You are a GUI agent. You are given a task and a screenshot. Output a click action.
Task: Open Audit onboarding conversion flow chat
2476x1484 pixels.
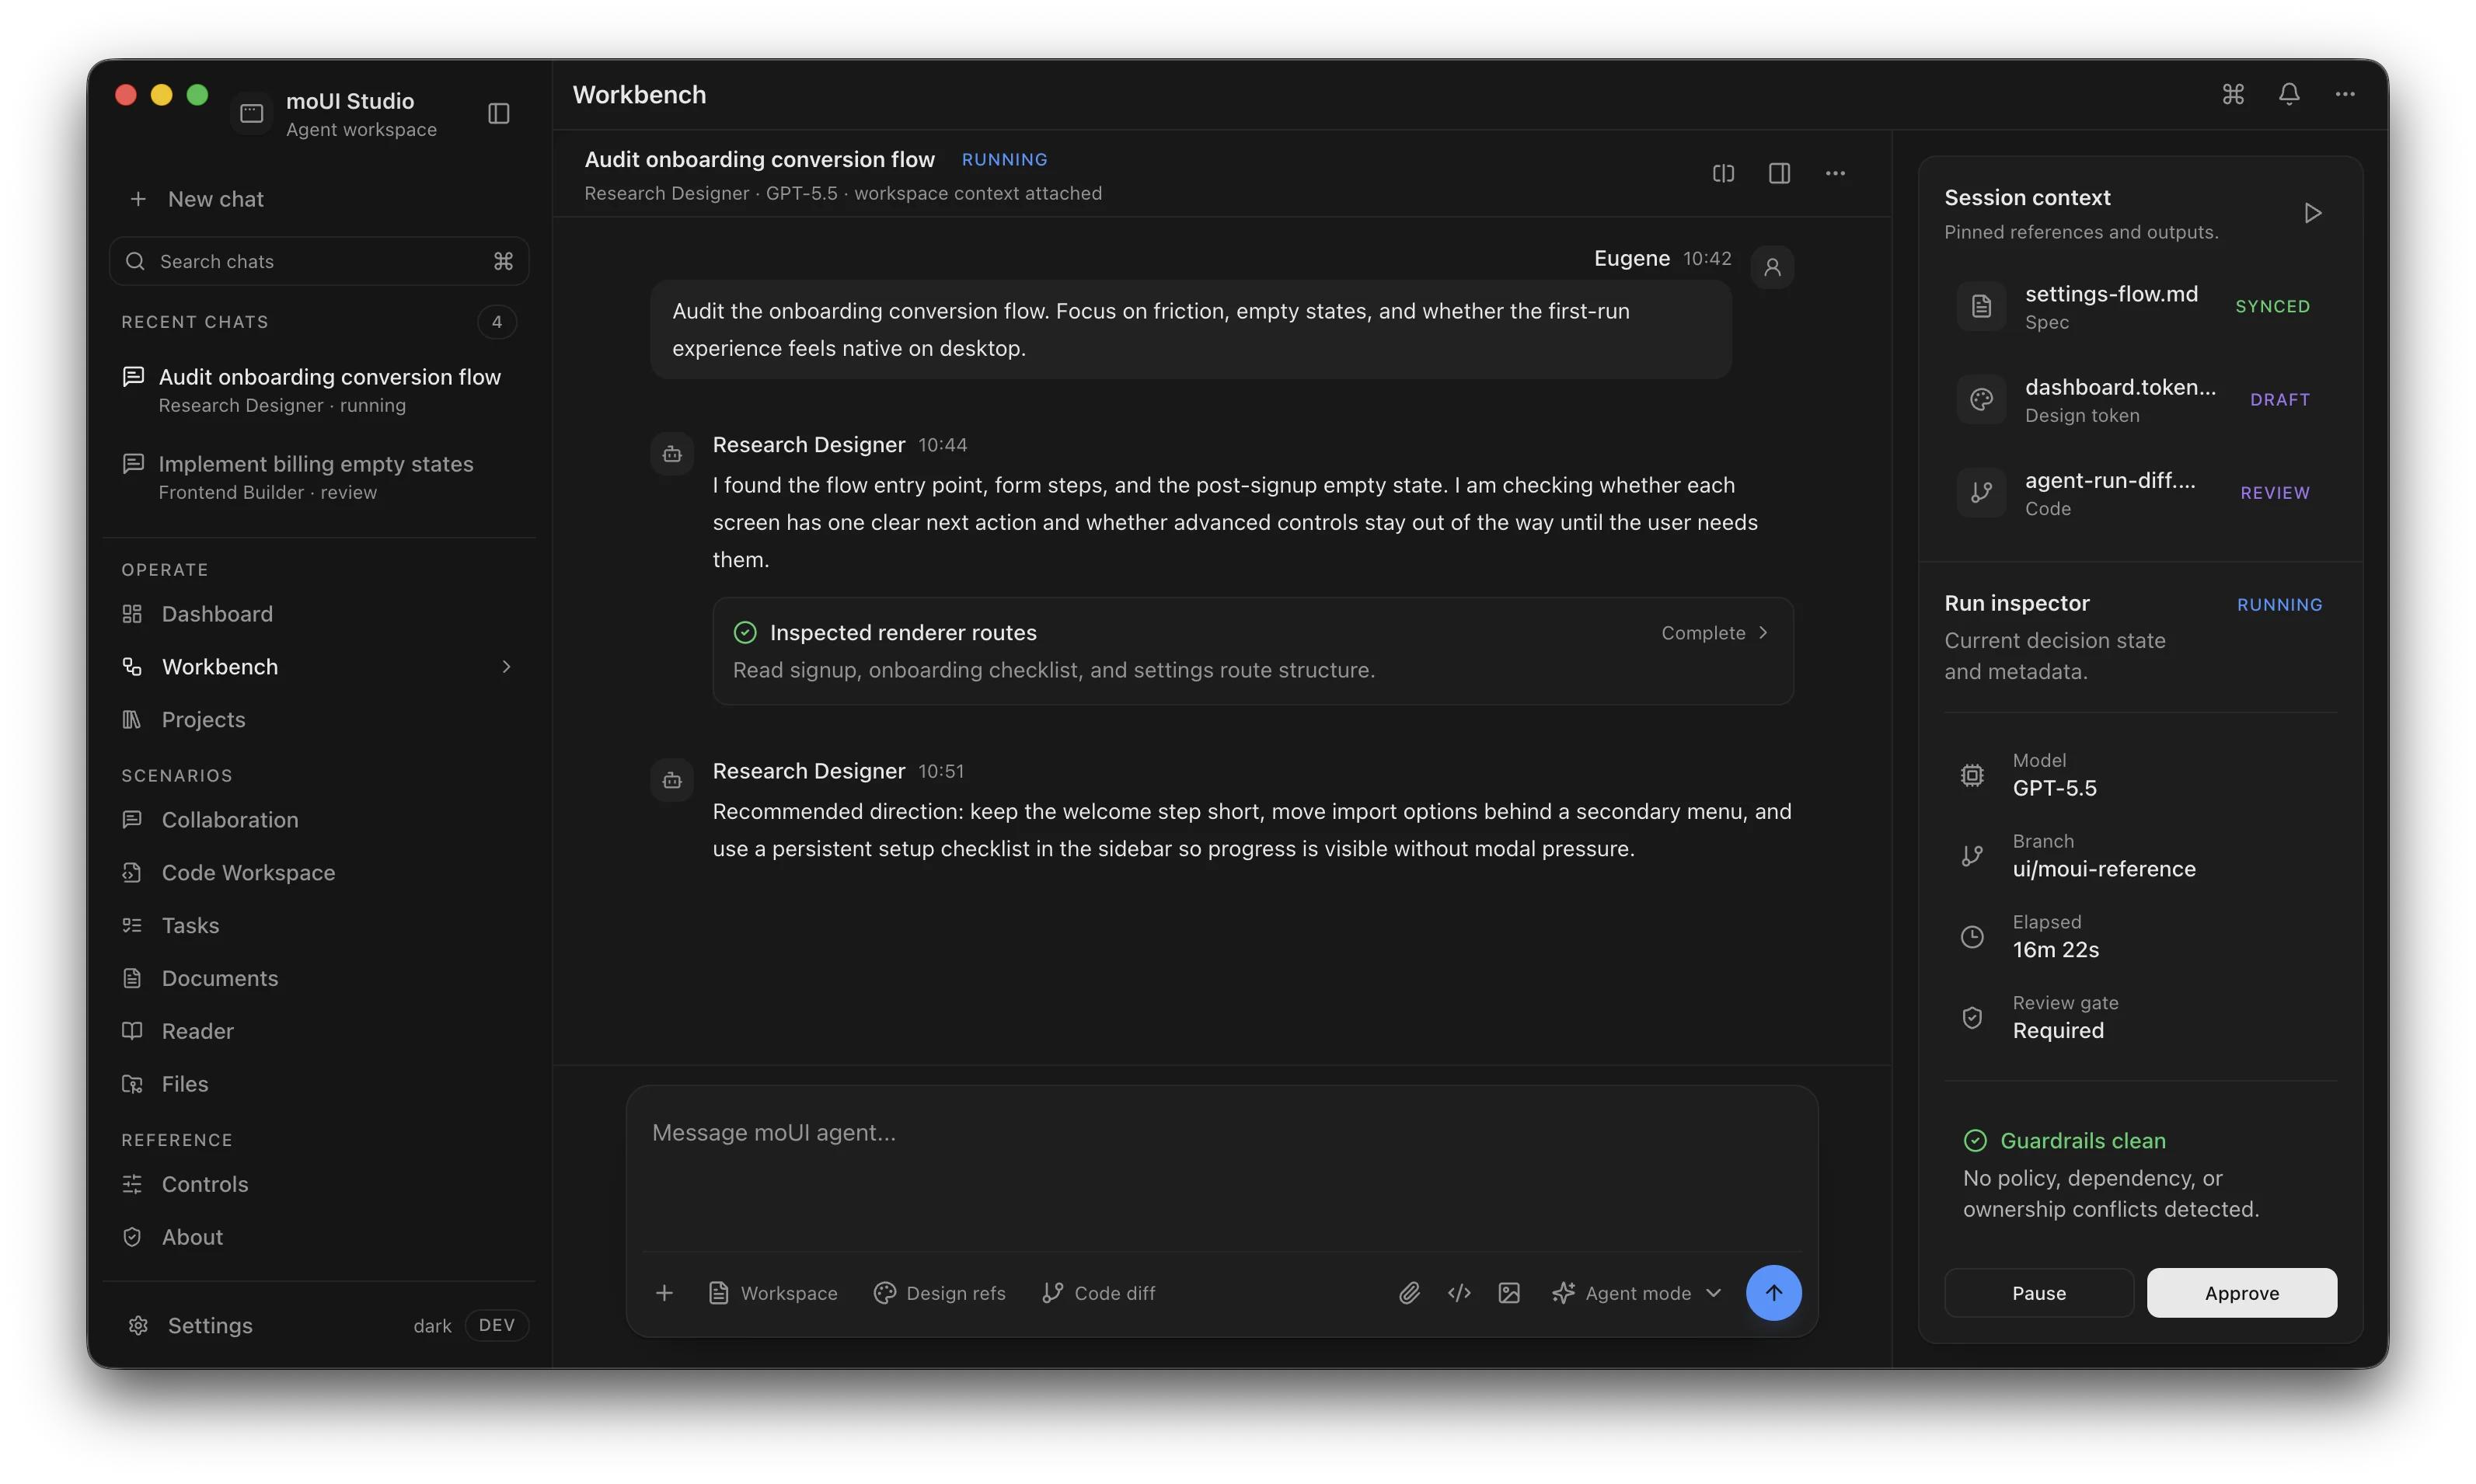pos(318,390)
